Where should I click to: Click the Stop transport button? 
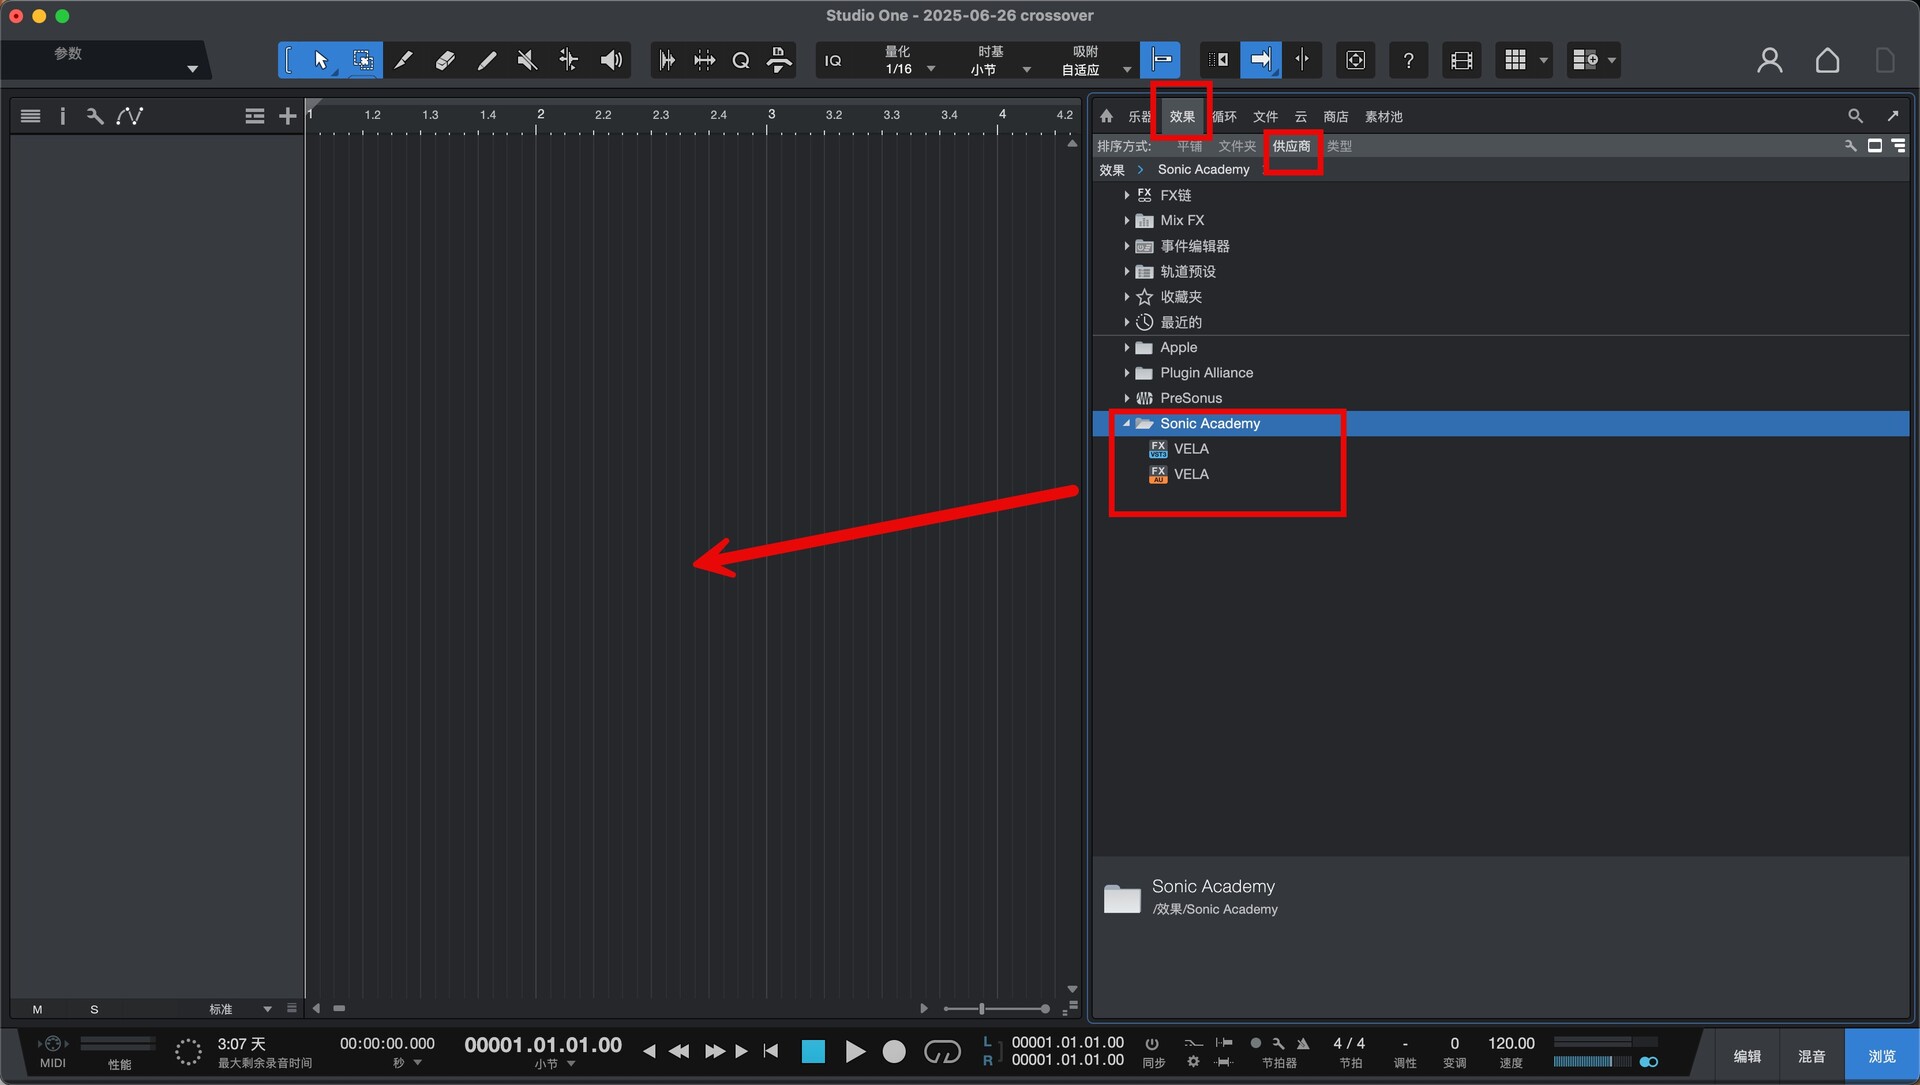click(813, 1052)
